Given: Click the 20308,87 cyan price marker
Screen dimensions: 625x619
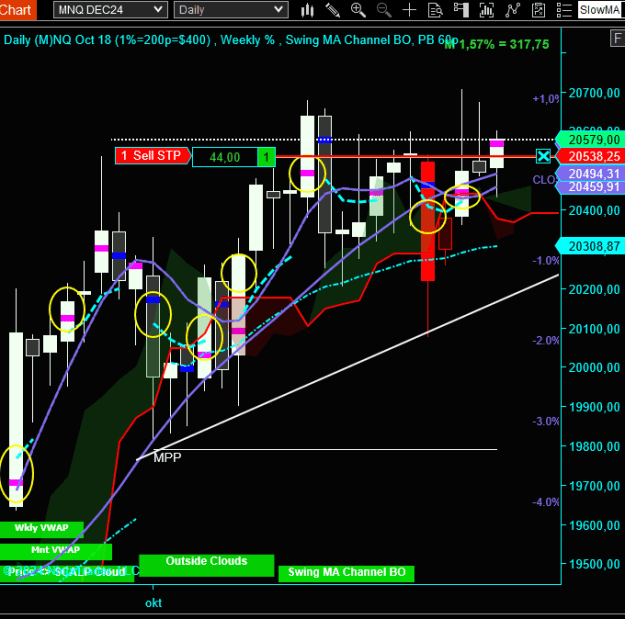Looking at the screenshot, I should pyautogui.click(x=592, y=246).
